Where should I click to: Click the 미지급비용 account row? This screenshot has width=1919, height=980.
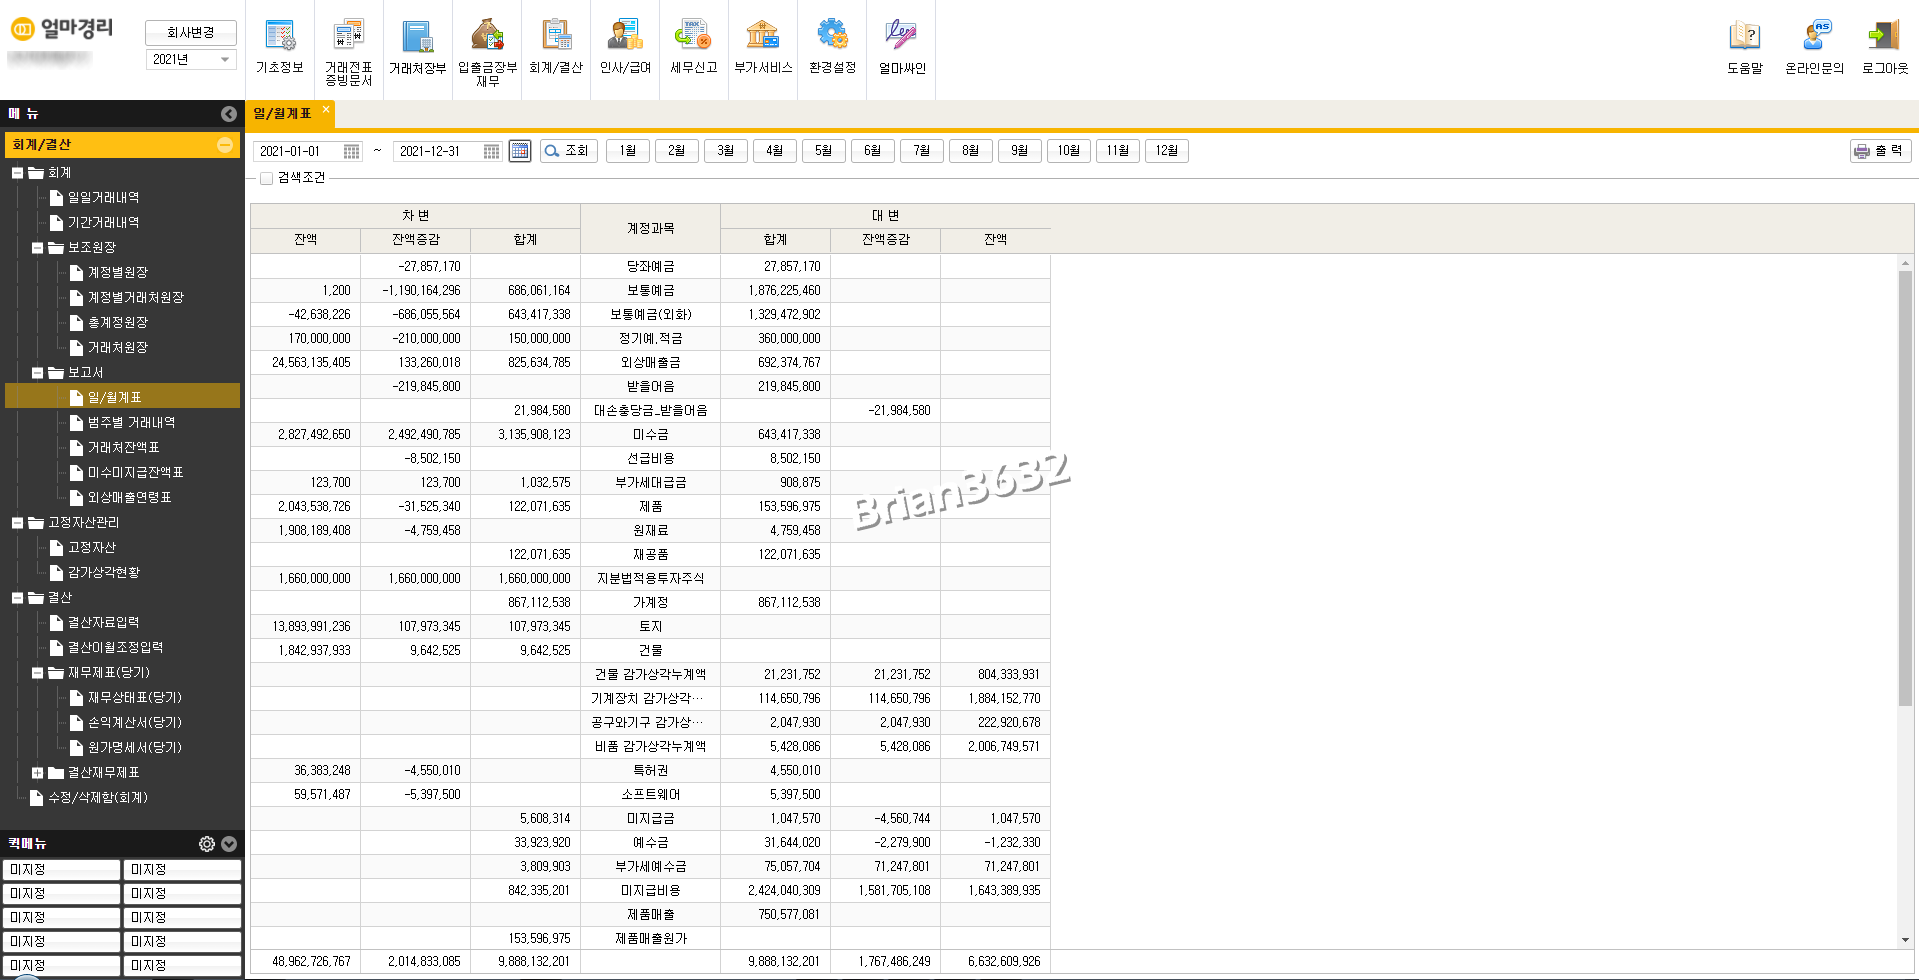click(x=650, y=891)
